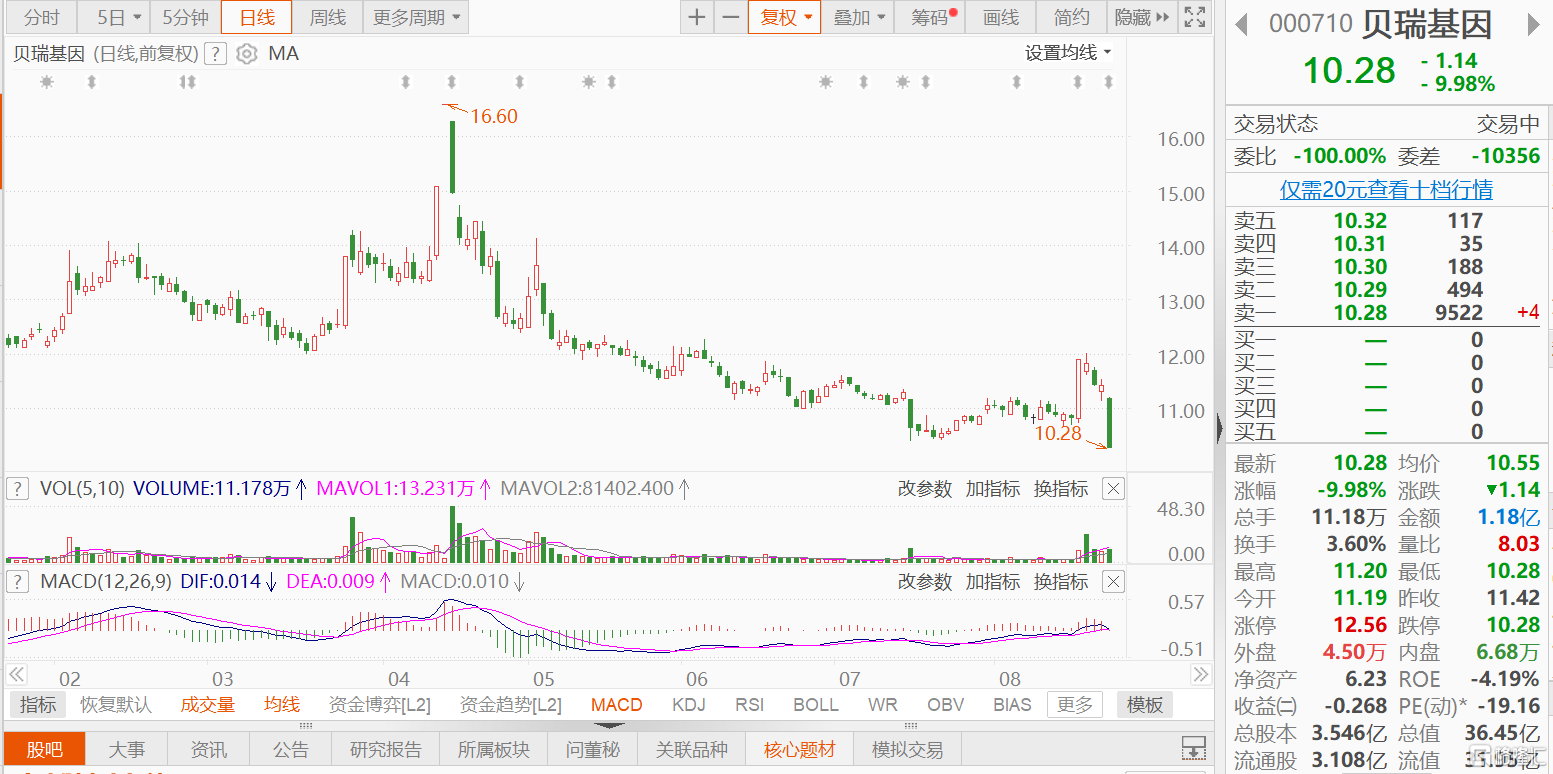Click the 涨停 value 12.56

click(x=1360, y=625)
